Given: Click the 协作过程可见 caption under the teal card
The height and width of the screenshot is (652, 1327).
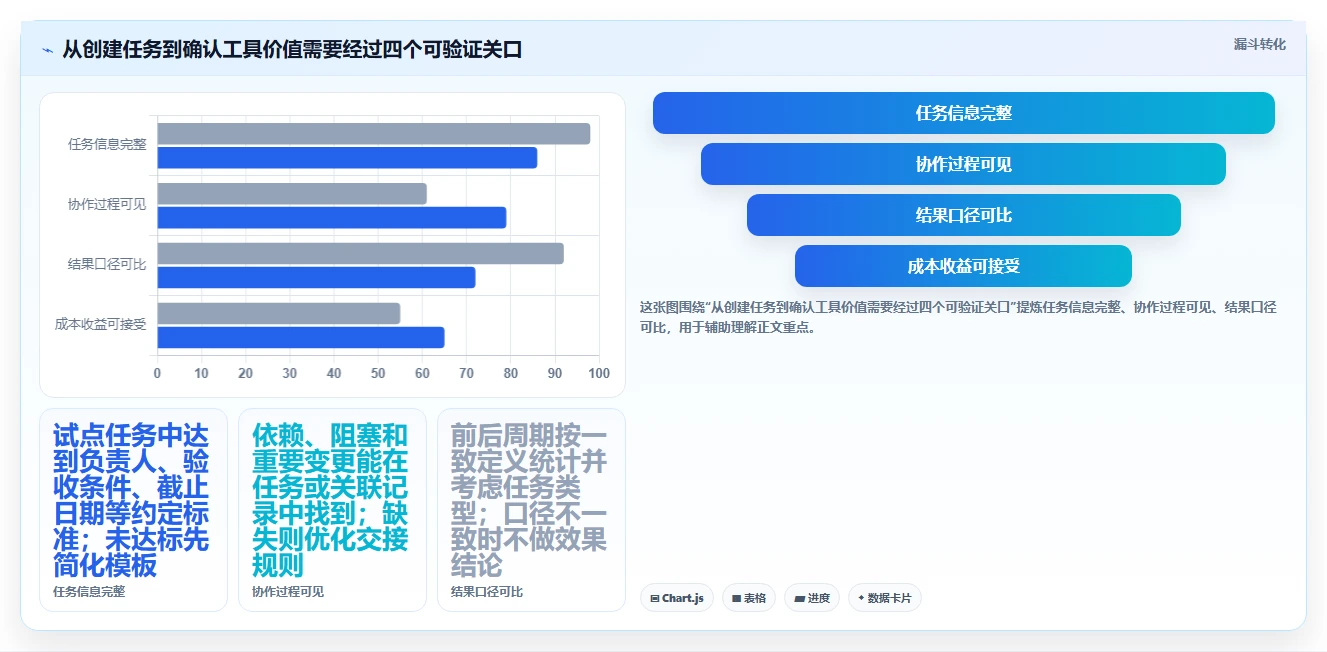Looking at the screenshot, I should coord(288,592).
